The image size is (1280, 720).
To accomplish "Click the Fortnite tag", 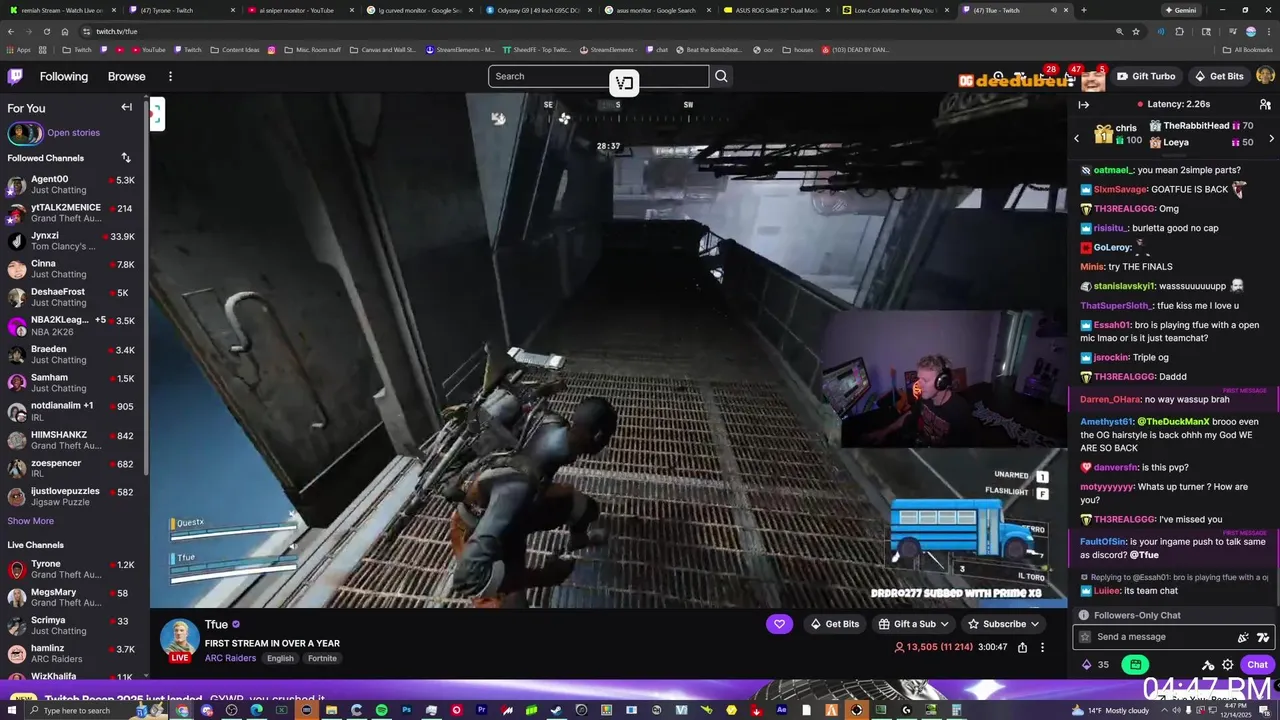I will (322, 658).
